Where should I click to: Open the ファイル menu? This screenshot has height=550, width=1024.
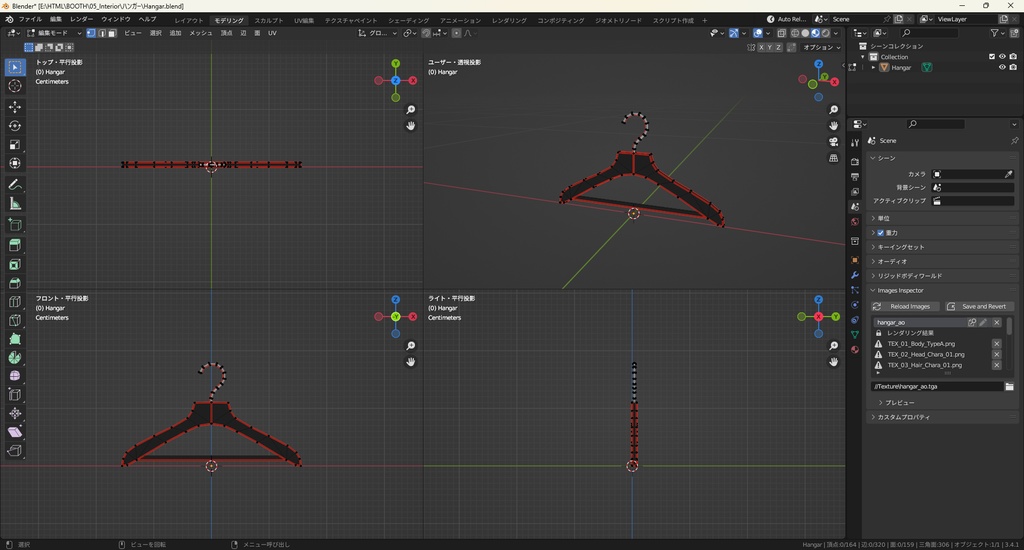point(30,19)
